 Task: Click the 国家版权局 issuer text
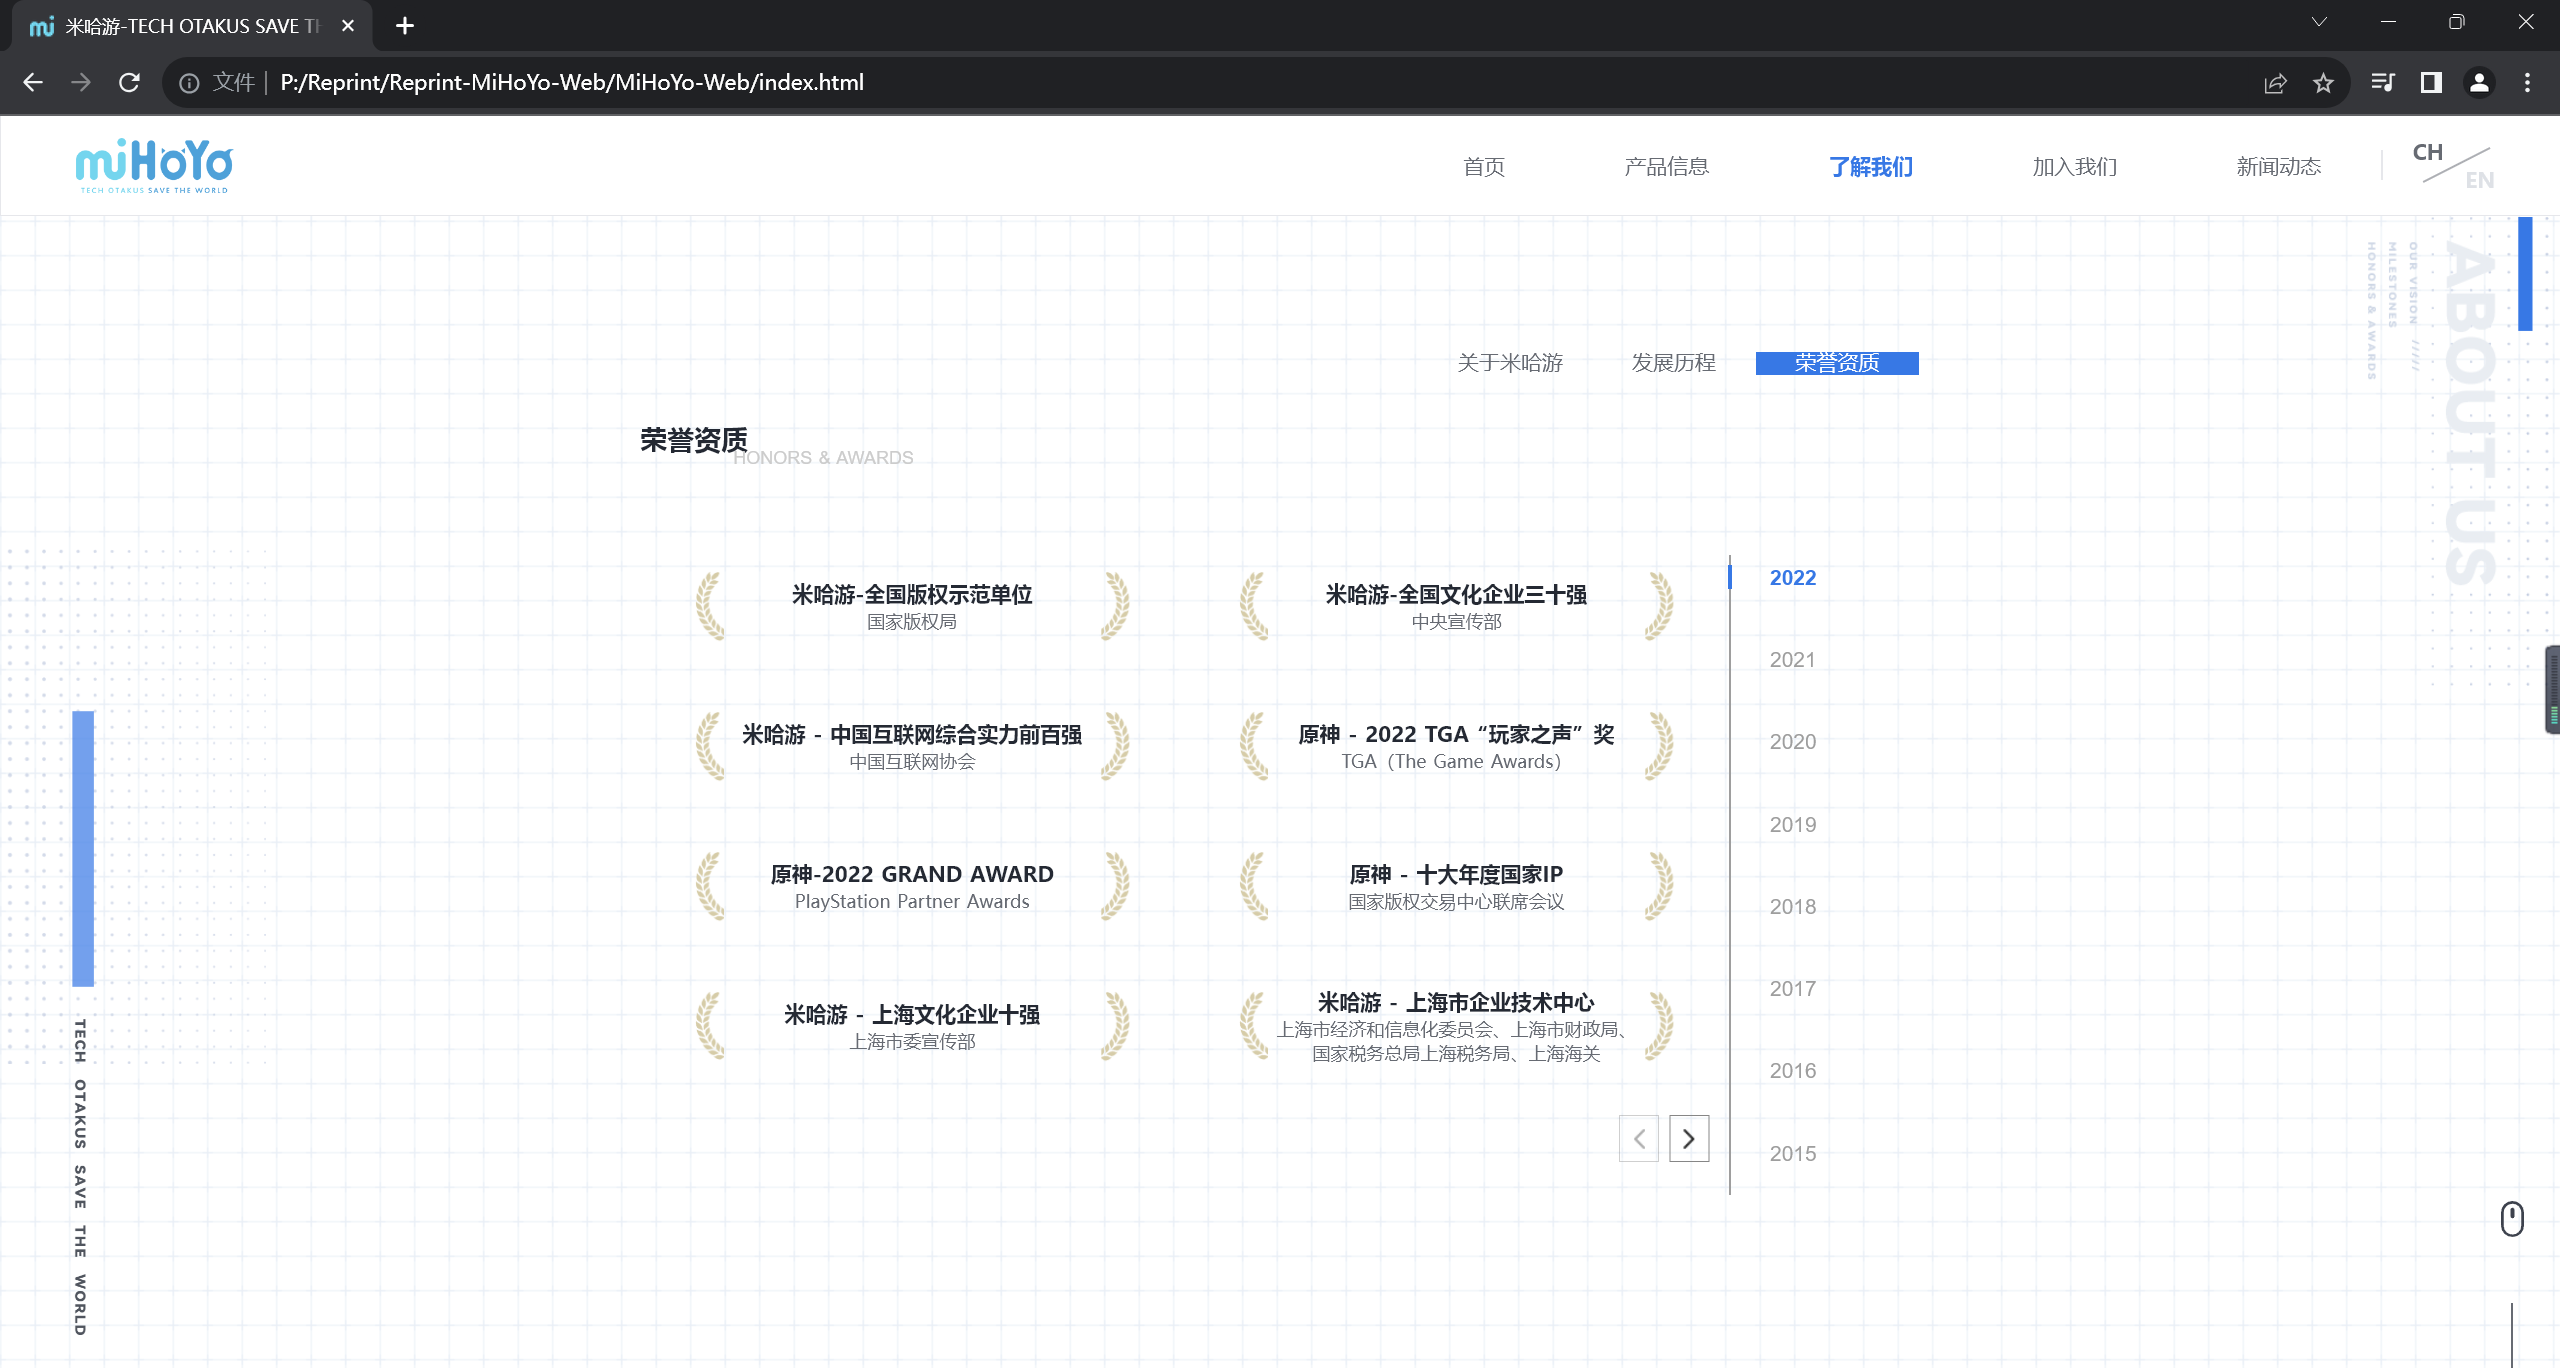(912, 622)
